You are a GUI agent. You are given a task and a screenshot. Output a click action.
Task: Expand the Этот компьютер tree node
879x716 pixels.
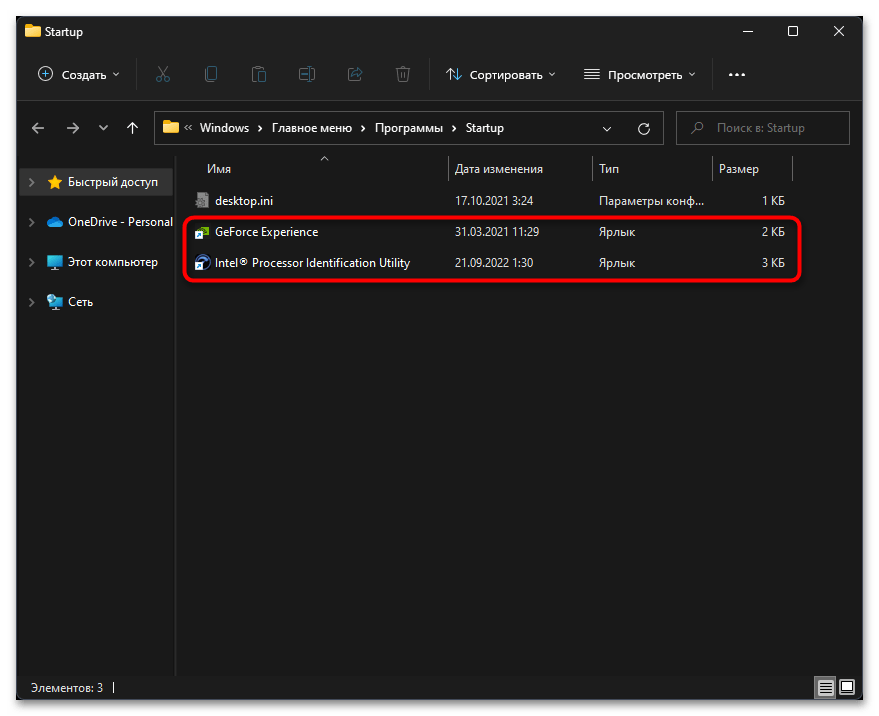[32, 262]
